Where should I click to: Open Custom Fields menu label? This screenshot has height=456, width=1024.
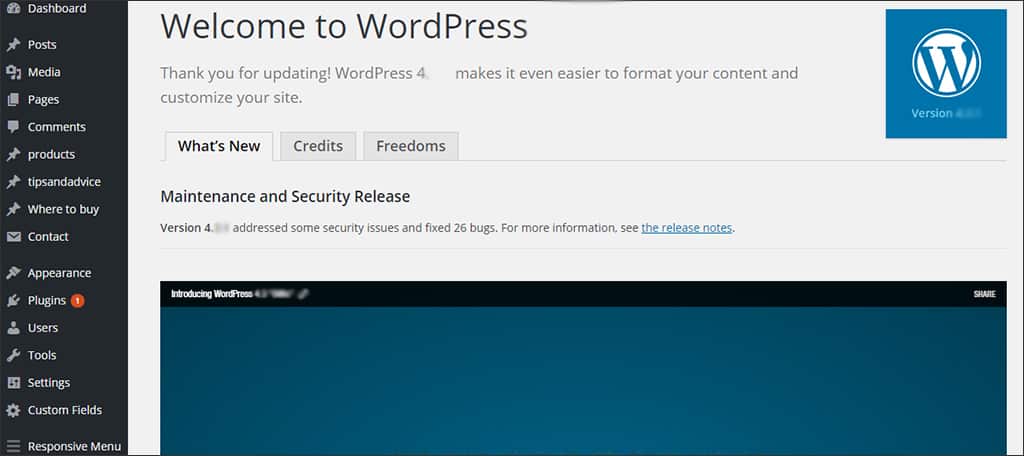click(x=65, y=410)
